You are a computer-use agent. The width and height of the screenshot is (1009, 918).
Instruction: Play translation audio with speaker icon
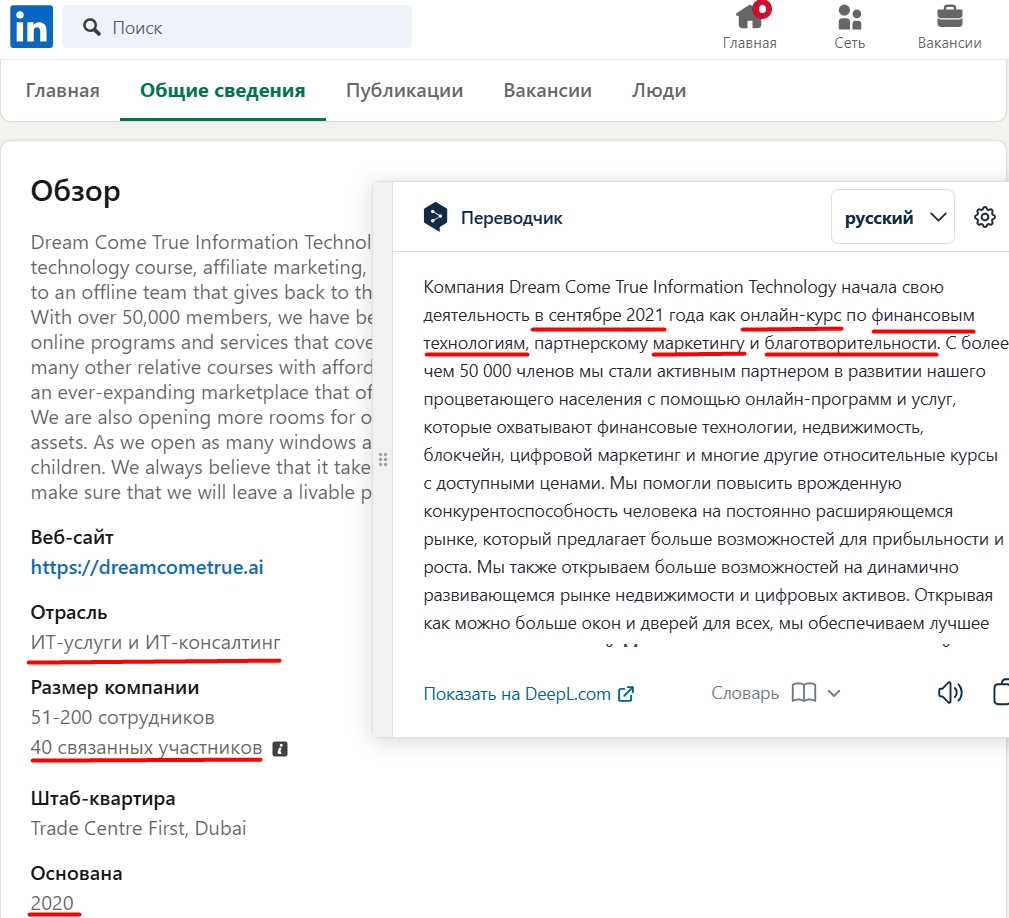point(950,692)
